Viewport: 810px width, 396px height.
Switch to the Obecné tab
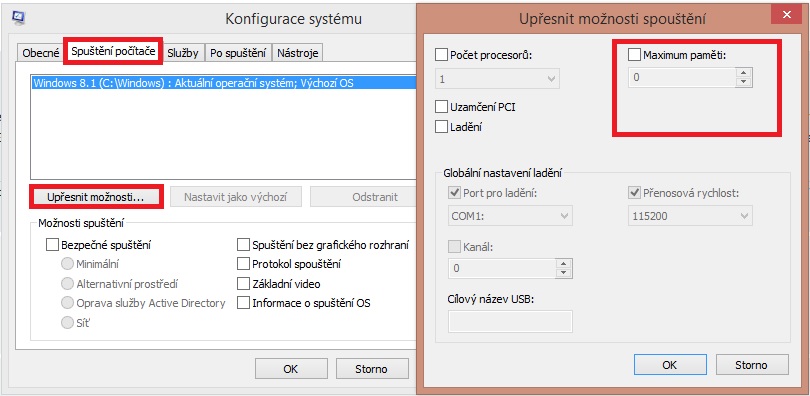tap(41, 53)
